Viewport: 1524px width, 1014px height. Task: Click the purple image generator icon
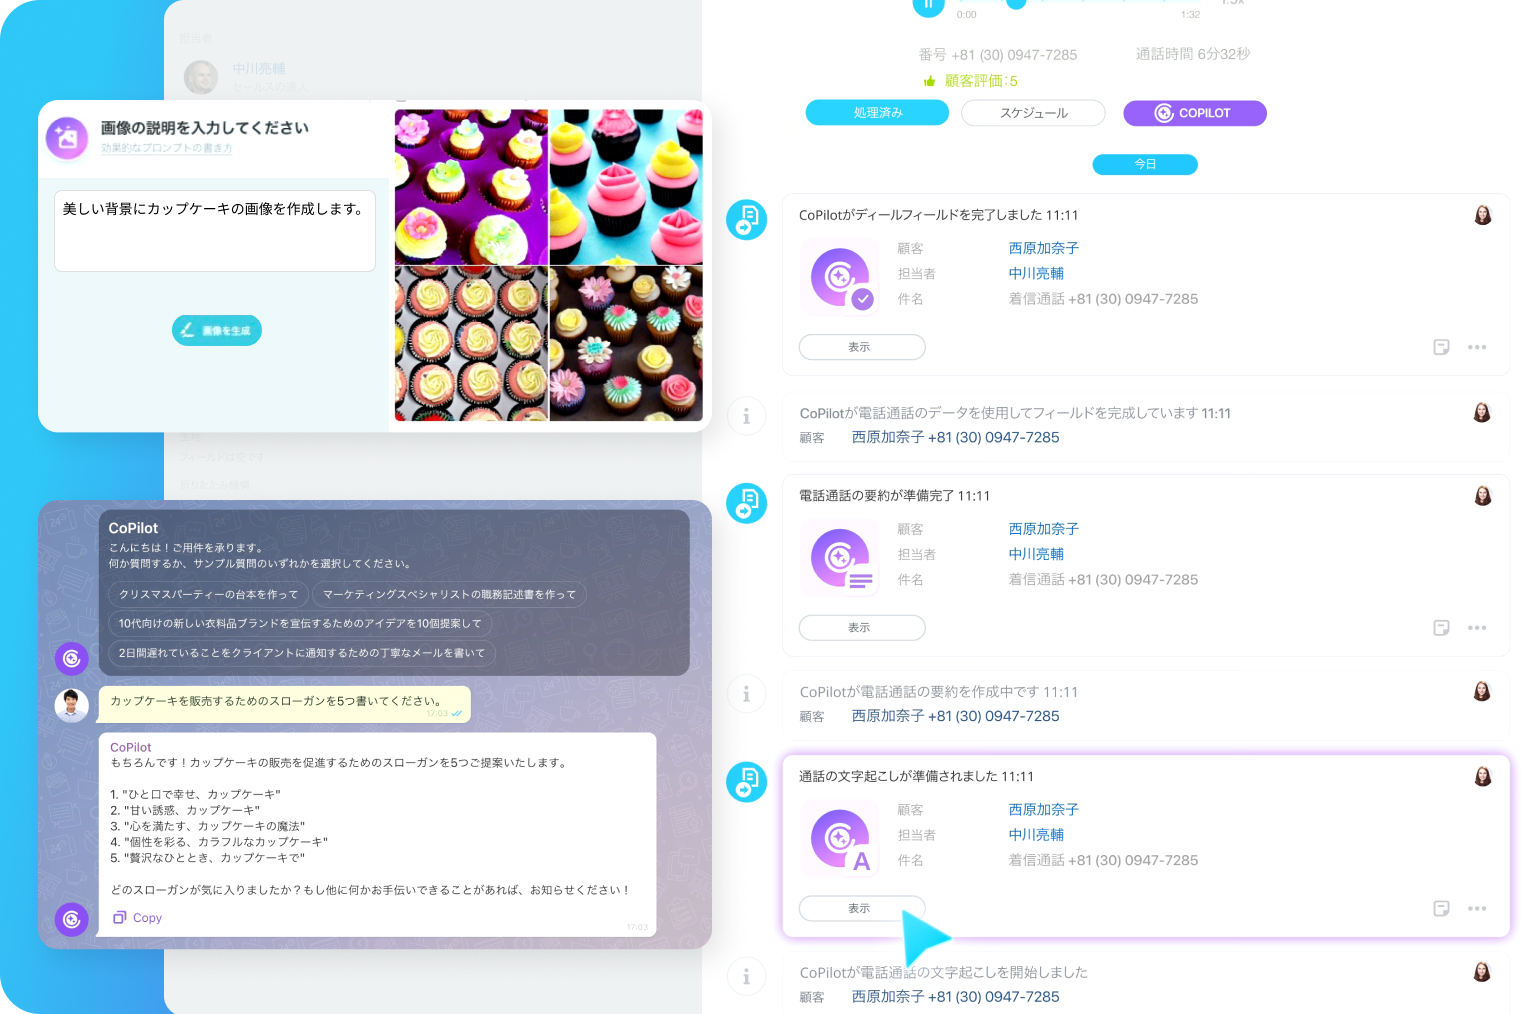click(x=67, y=138)
